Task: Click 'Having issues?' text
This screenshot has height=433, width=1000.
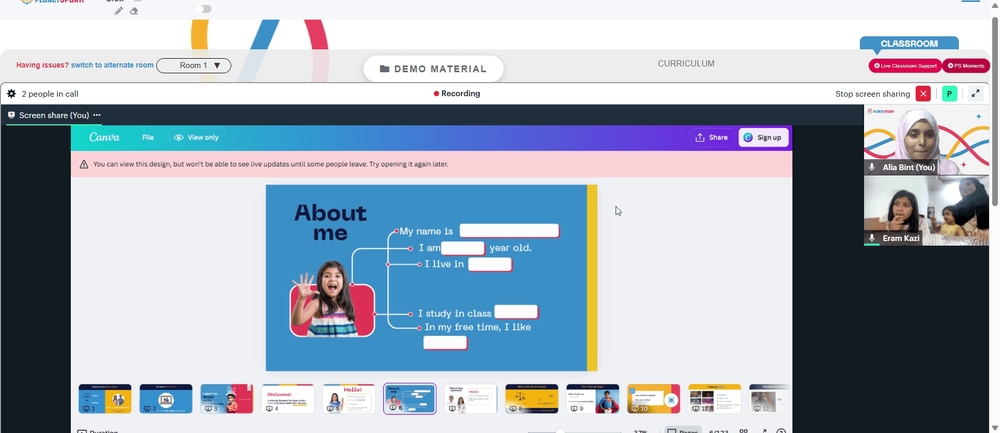Action: pos(42,65)
